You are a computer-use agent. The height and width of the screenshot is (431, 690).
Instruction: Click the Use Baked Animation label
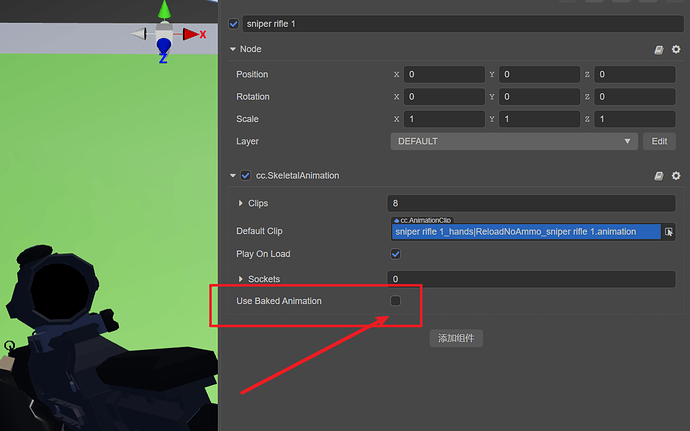point(279,301)
